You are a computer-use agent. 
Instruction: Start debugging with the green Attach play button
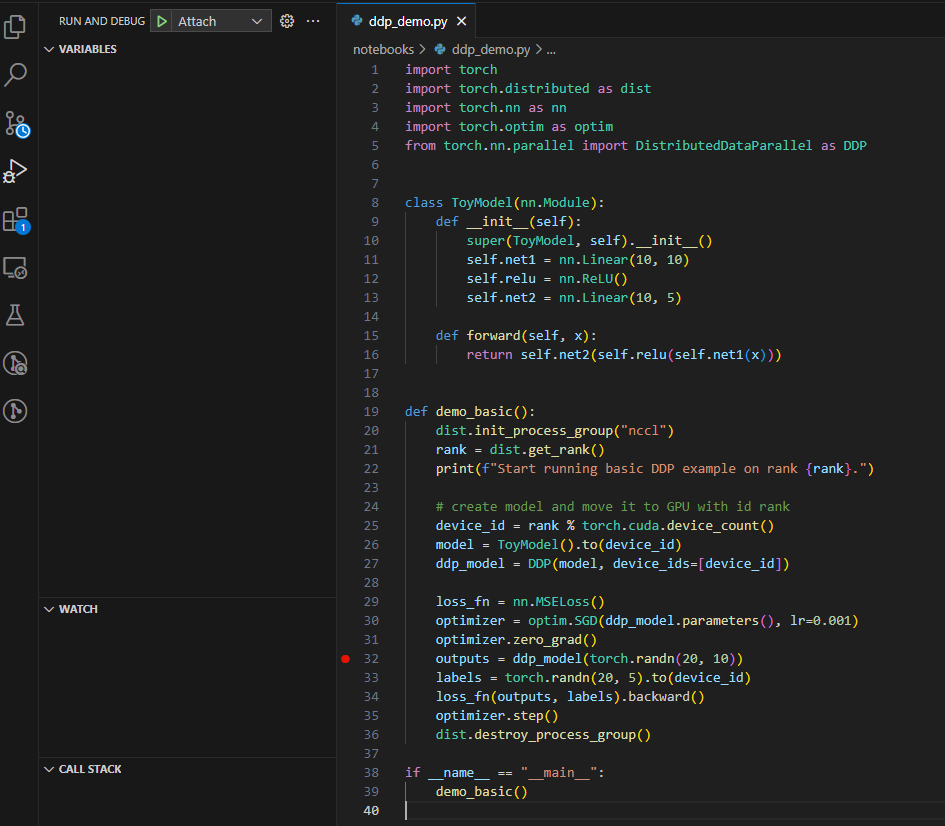coord(161,20)
